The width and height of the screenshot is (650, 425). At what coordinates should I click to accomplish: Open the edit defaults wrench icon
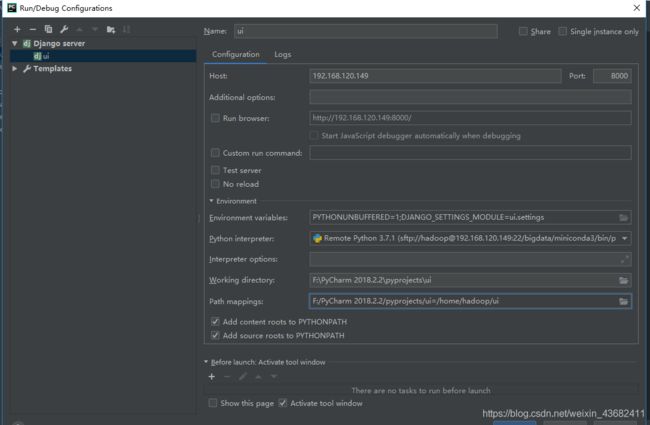(x=64, y=29)
